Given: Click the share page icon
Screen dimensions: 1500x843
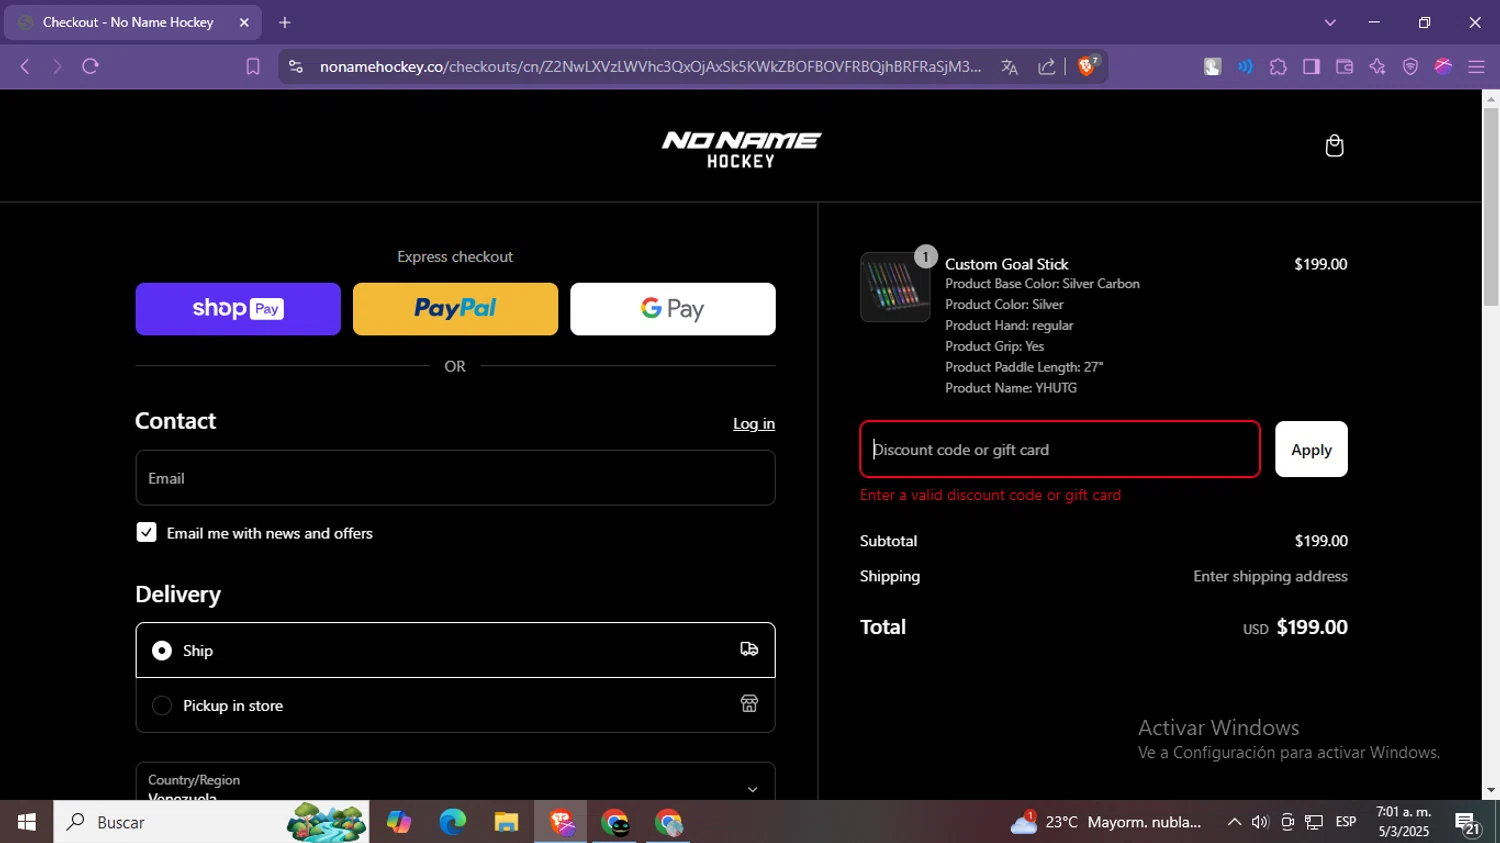Looking at the screenshot, I should click(x=1046, y=67).
